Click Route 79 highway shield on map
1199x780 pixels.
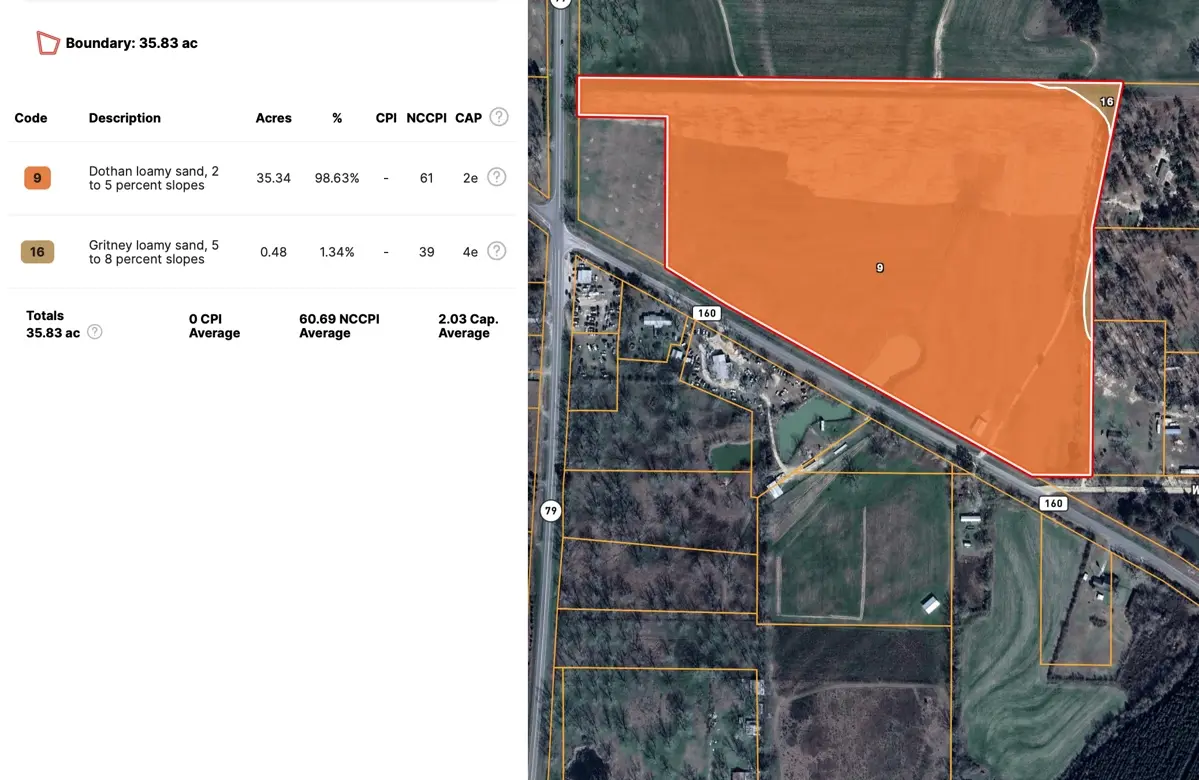(550, 510)
